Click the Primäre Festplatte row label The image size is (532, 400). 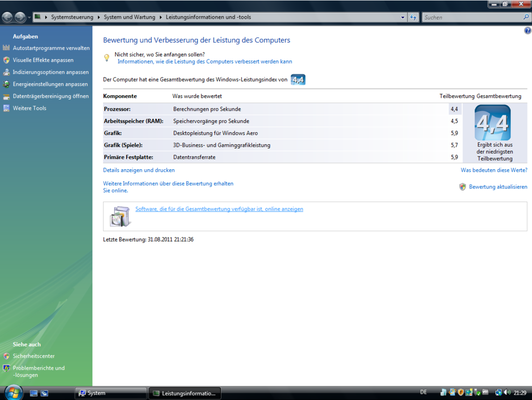pos(128,157)
